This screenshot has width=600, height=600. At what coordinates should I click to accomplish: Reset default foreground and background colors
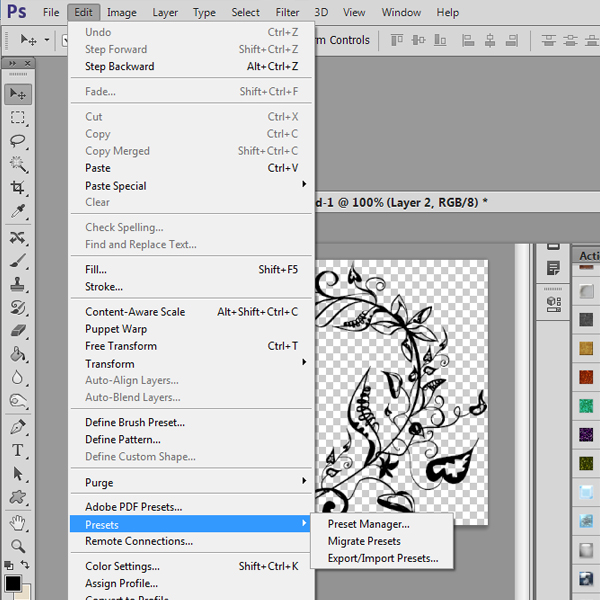(8, 565)
